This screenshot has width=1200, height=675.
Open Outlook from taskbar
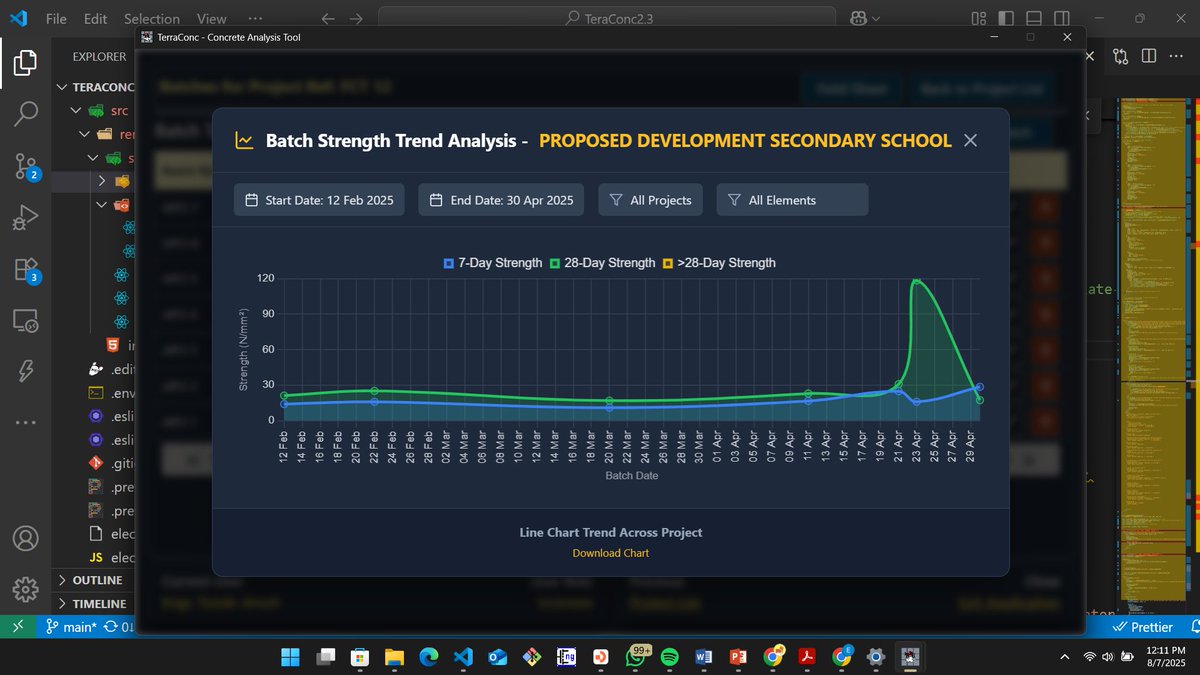click(x=497, y=657)
